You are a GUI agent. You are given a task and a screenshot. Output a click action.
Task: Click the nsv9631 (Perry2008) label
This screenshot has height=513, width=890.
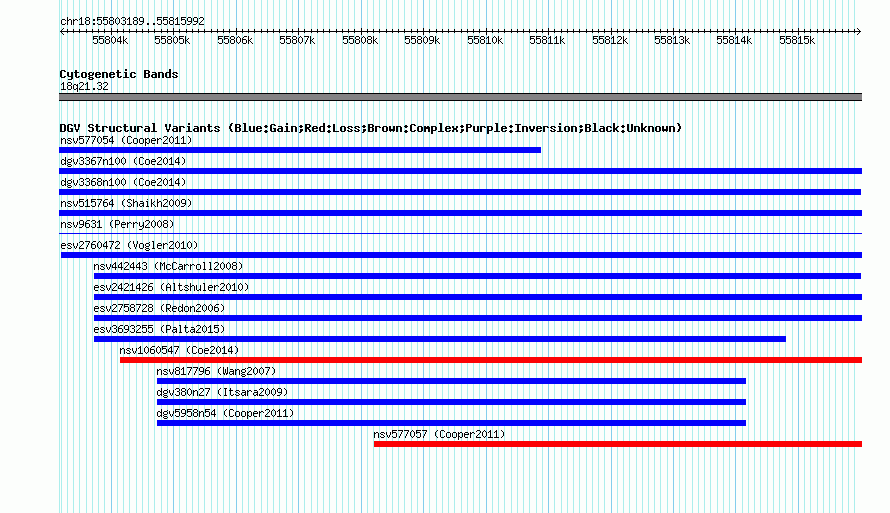tap(117, 224)
